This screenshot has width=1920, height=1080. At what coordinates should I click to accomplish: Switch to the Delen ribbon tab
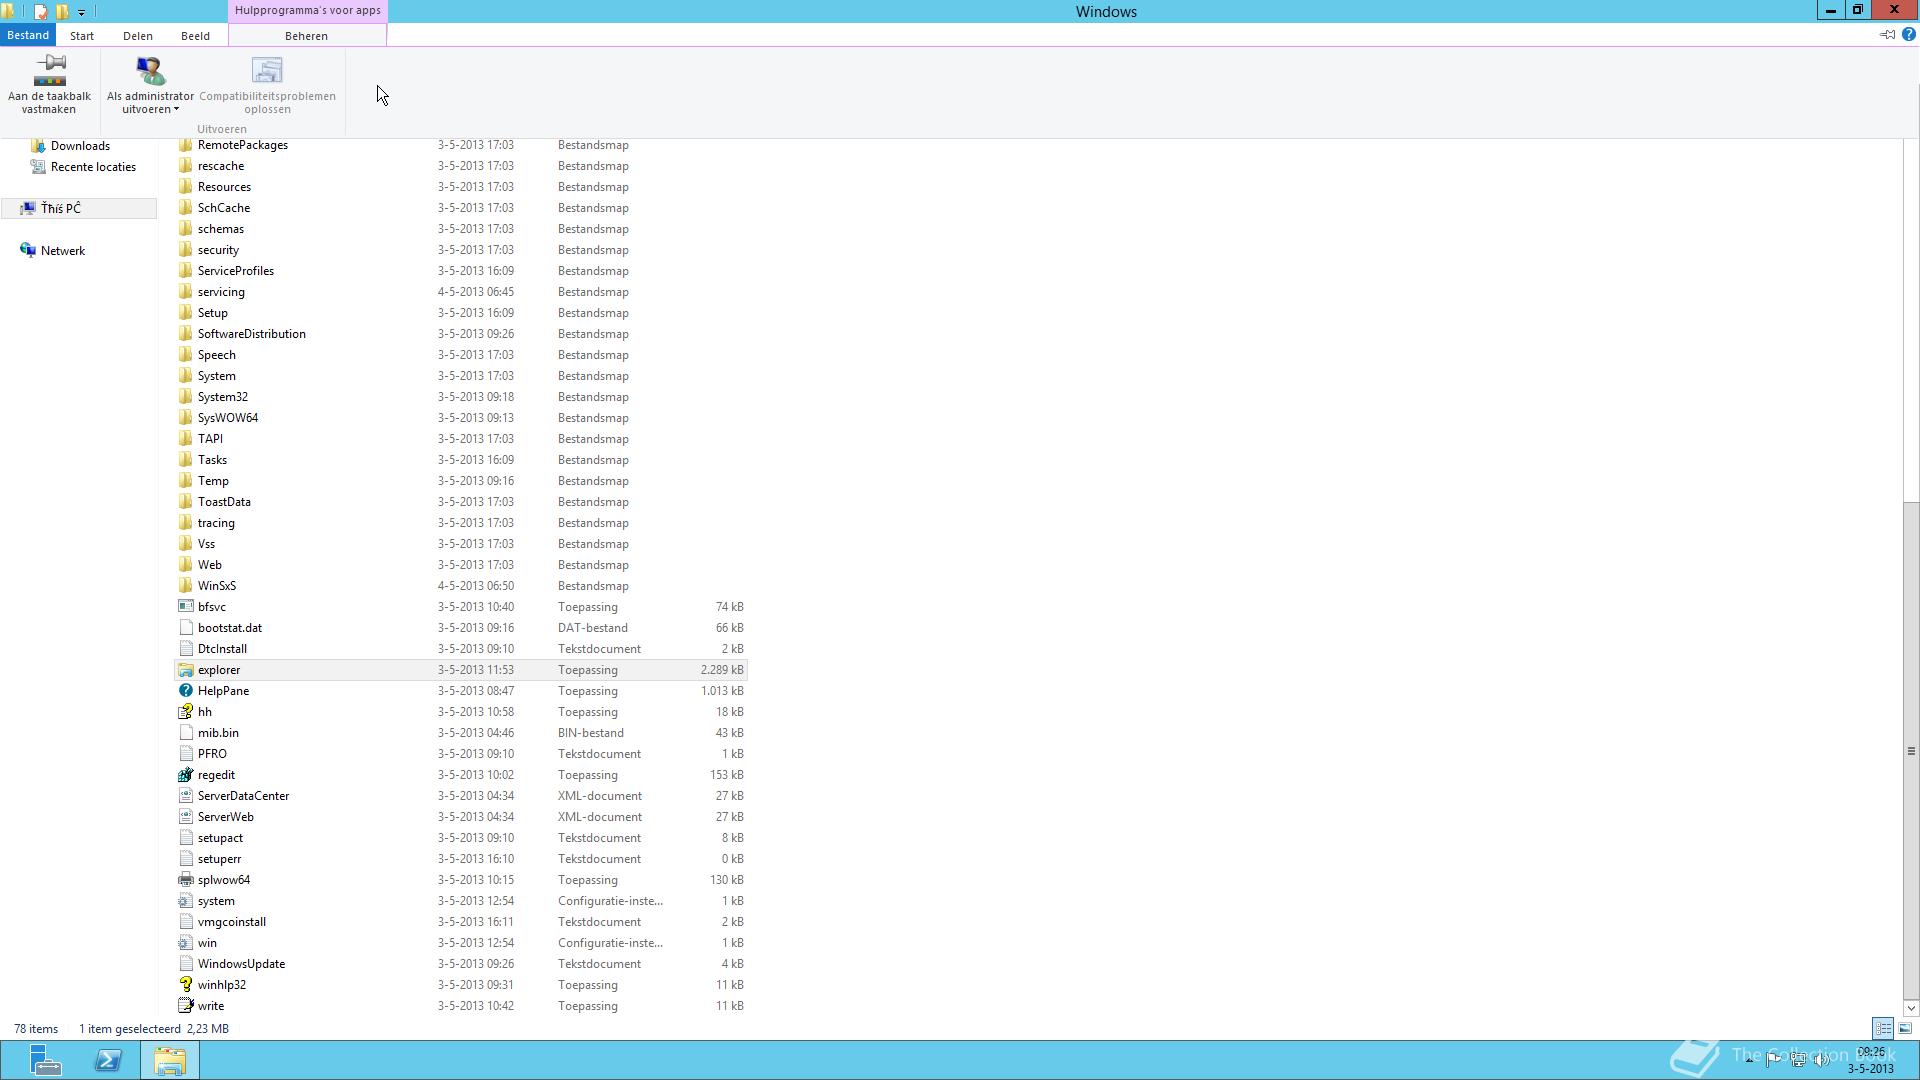point(138,35)
